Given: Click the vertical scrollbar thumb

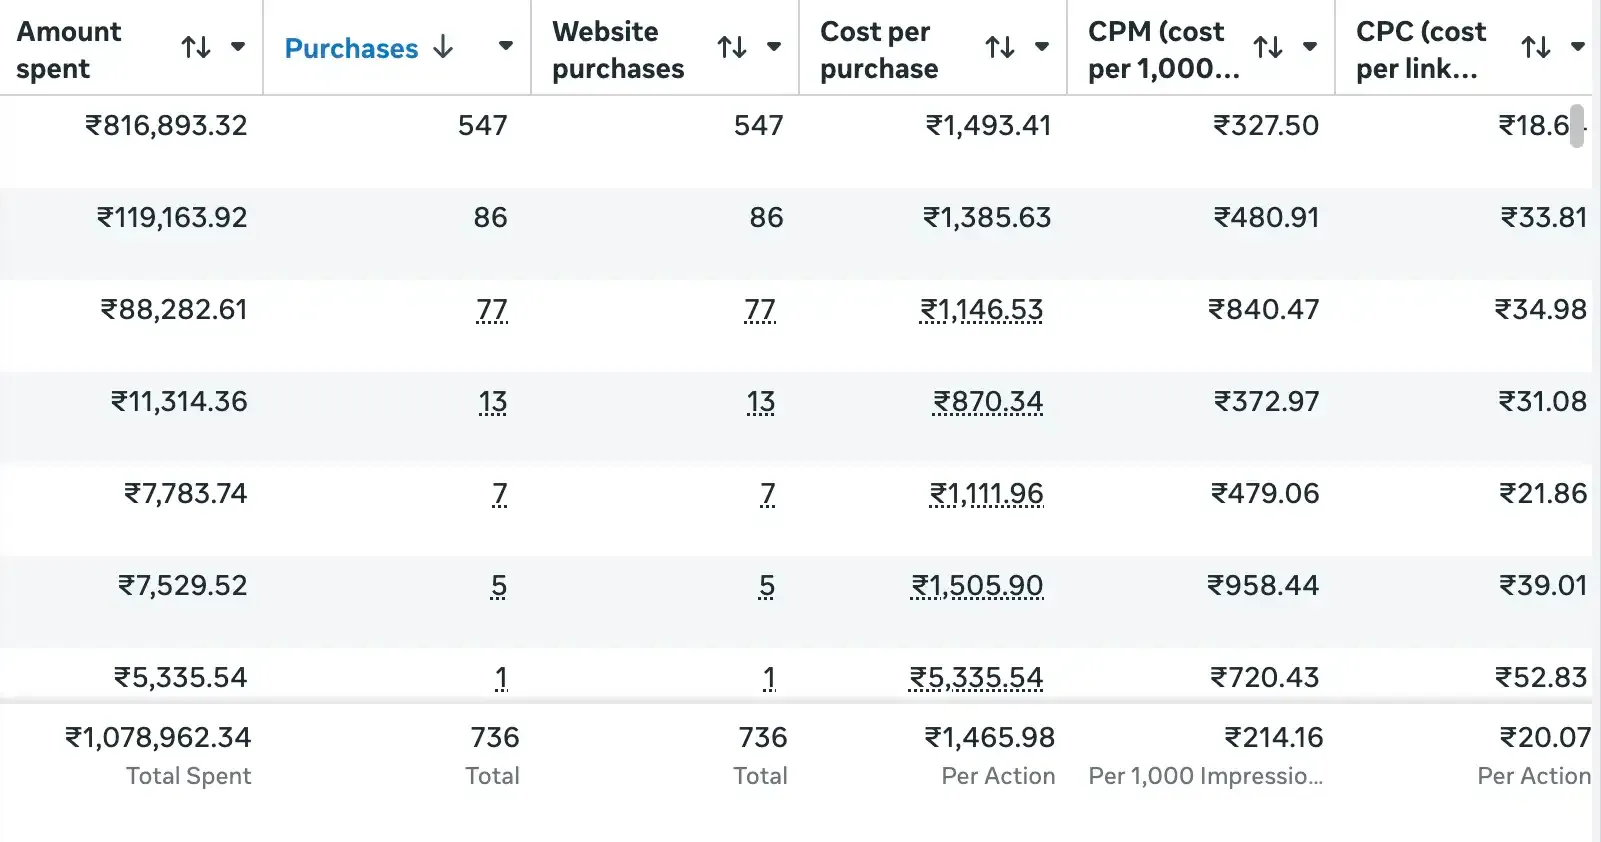Looking at the screenshot, I should 1577,126.
